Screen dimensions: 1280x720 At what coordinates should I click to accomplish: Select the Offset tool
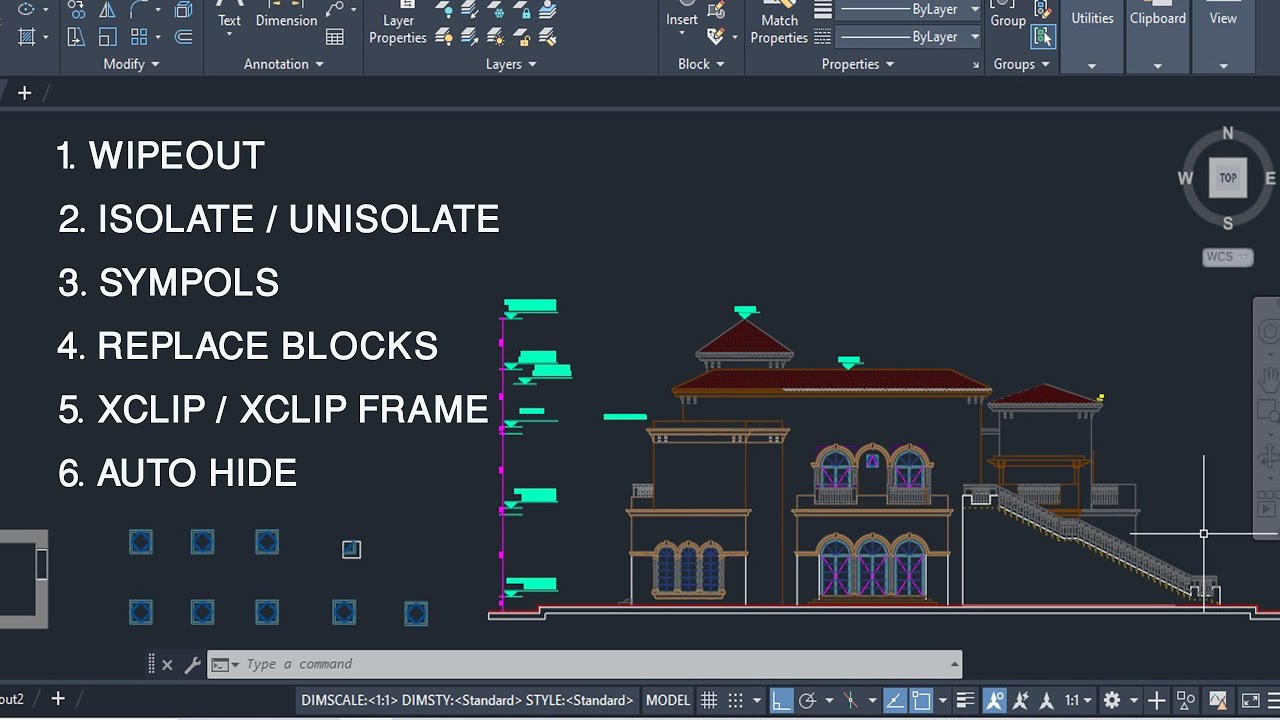183,37
